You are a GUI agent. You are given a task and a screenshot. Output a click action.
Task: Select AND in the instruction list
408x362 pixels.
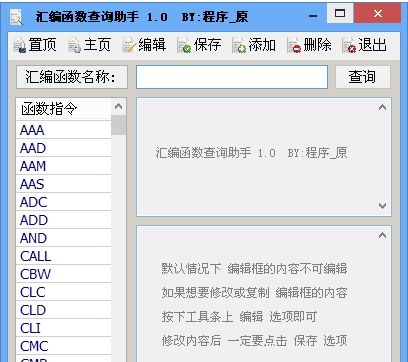[x=63, y=238]
